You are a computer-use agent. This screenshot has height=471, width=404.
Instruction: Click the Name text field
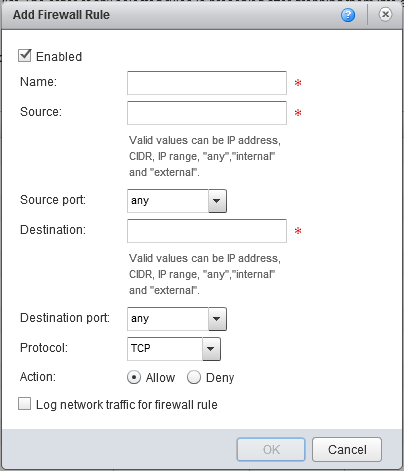207,83
